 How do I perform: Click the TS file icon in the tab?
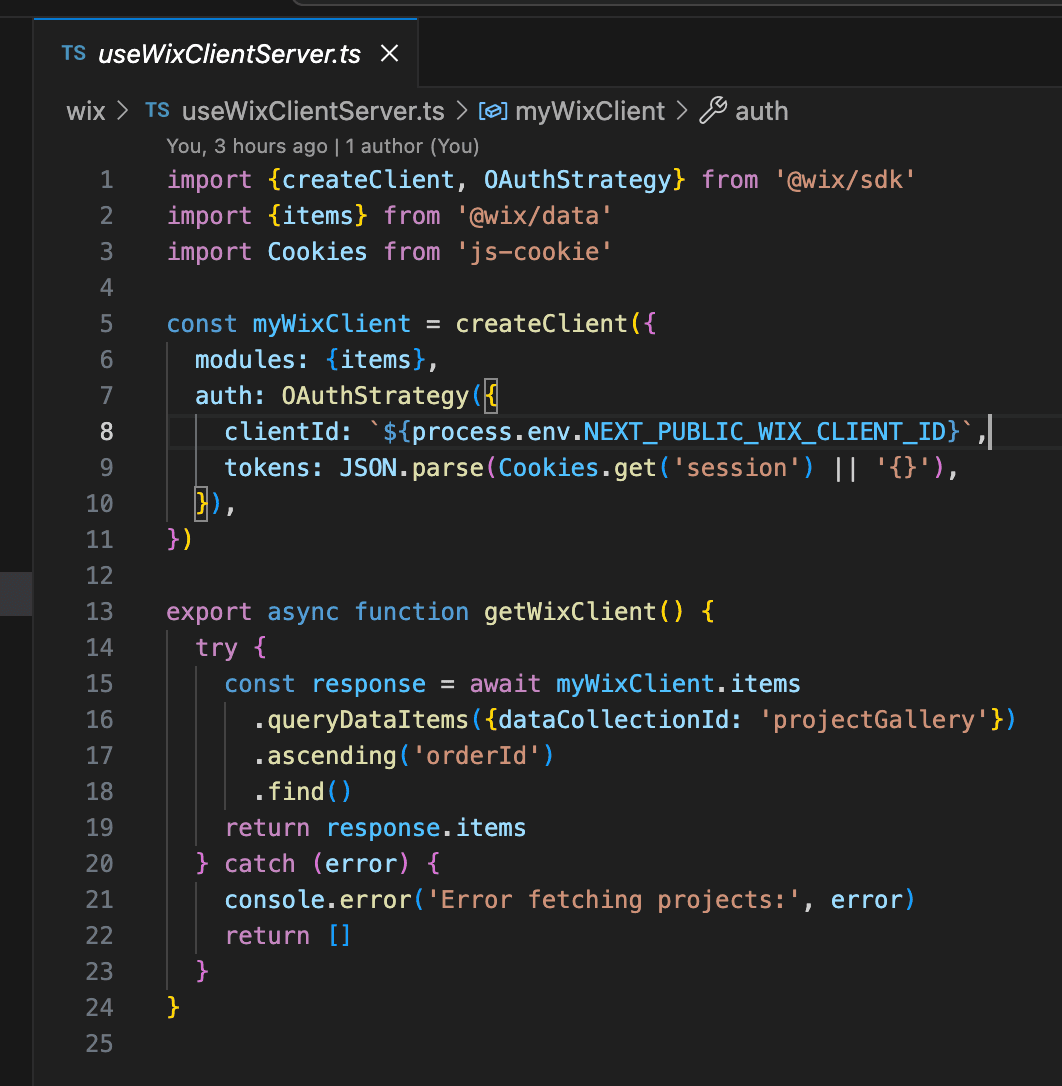click(73, 53)
